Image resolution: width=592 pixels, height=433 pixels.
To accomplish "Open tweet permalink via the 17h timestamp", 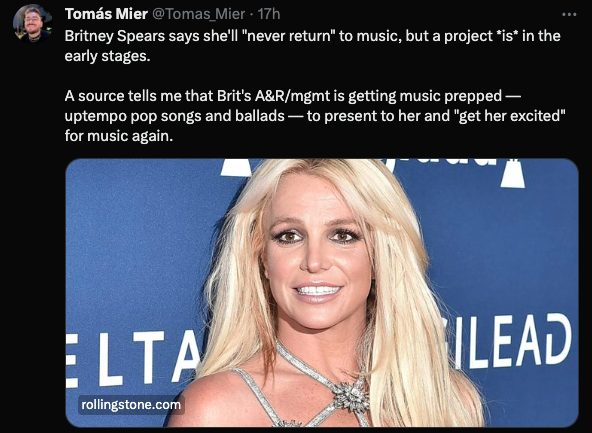I will (268, 14).
